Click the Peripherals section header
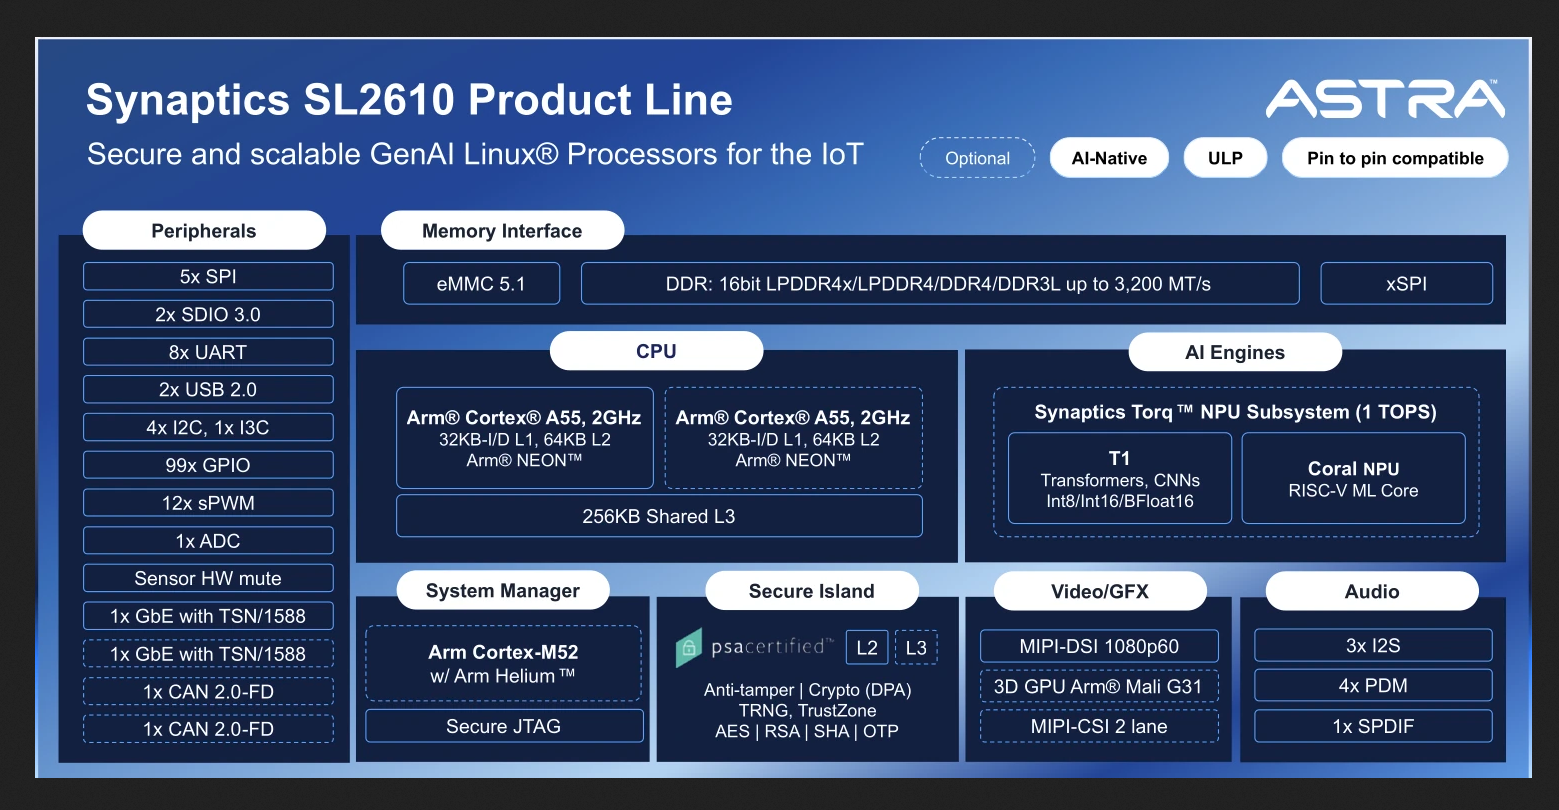 click(204, 230)
